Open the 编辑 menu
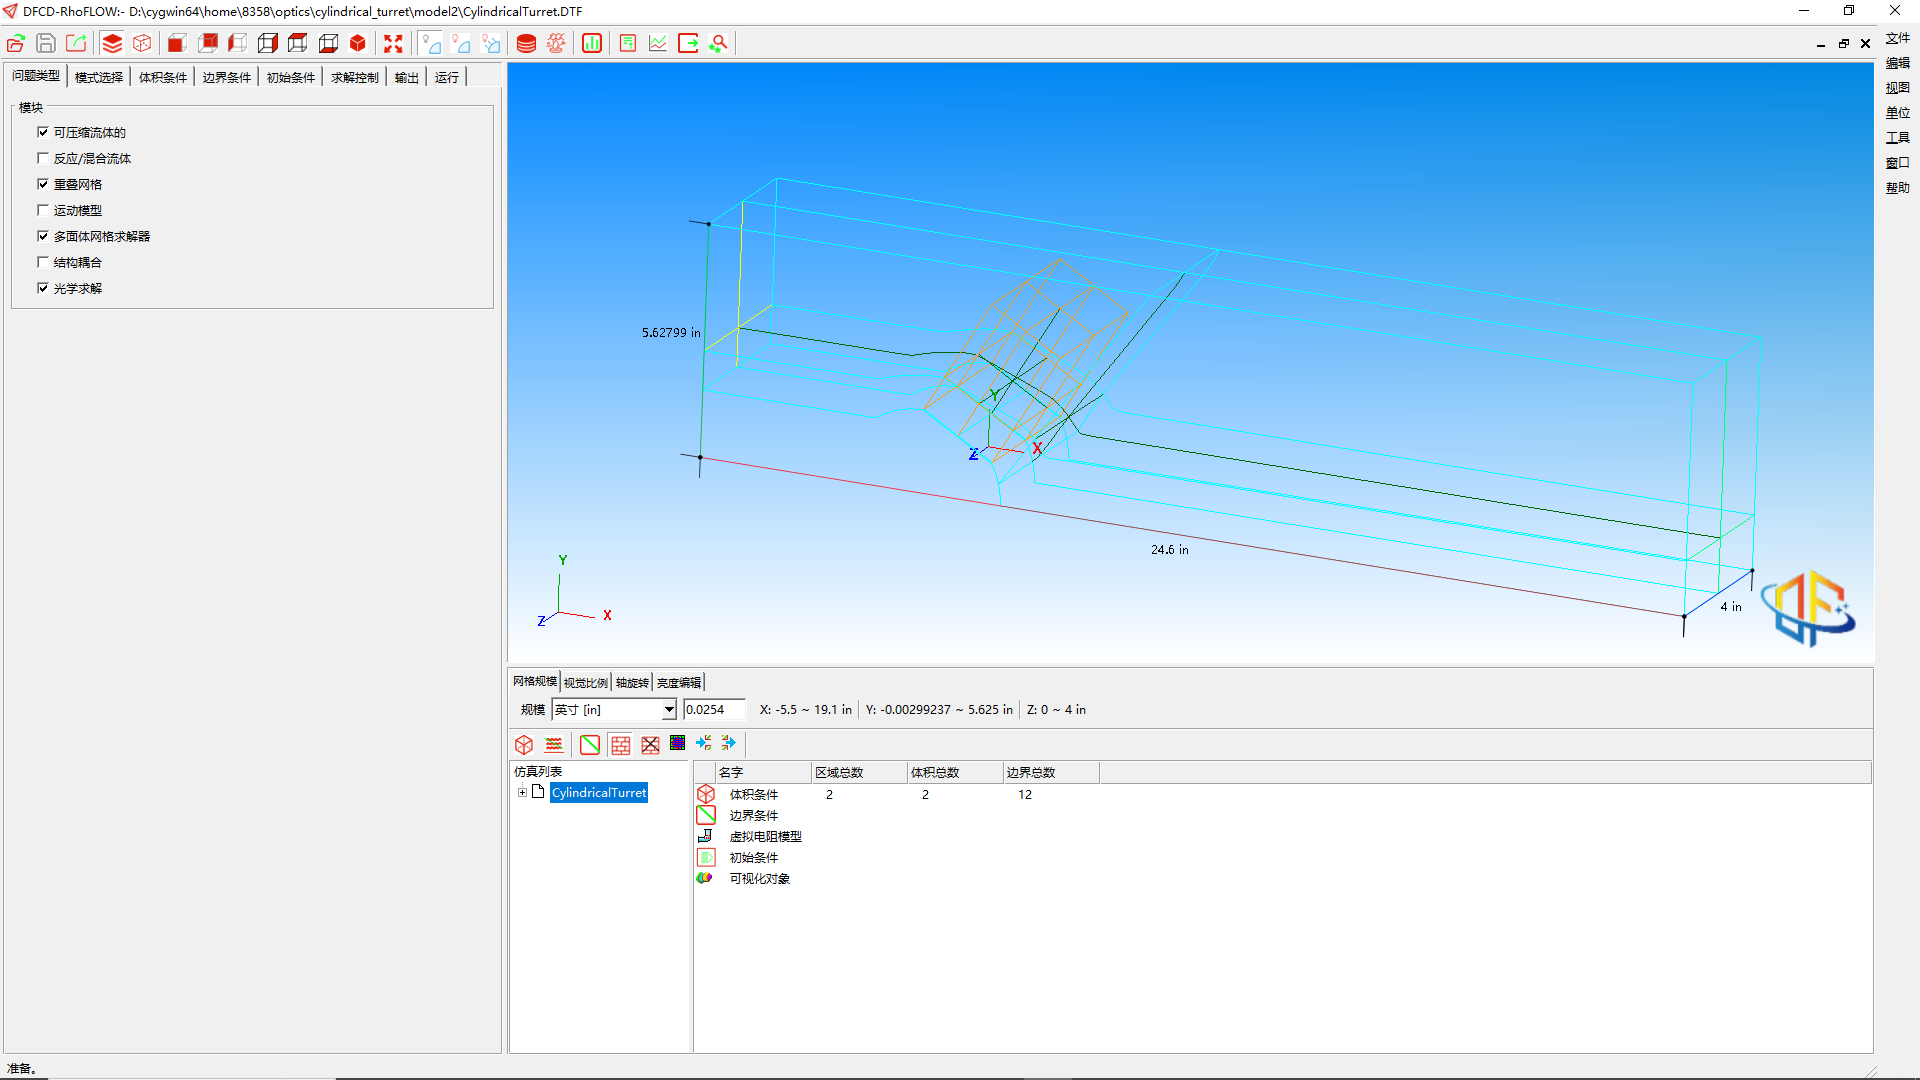Image resolution: width=1920 pixels, height=1080 pixels. coord(1897,63)
